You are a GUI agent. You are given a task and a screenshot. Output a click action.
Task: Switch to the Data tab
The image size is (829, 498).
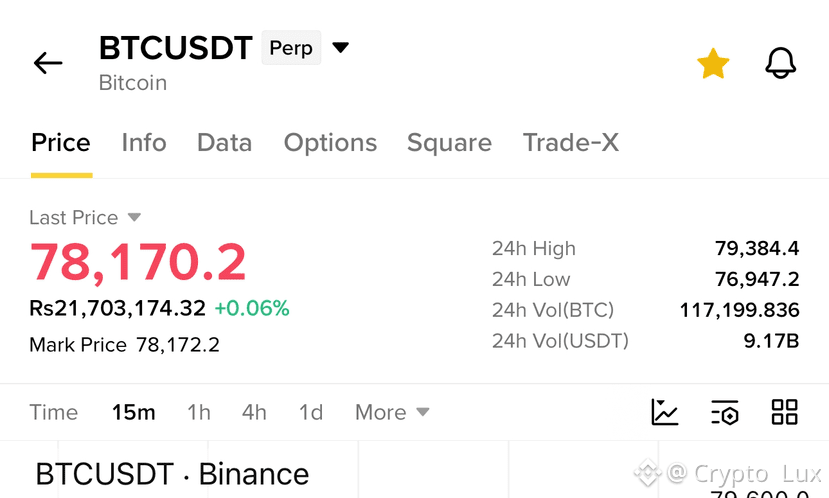click(x=224, y=143)
